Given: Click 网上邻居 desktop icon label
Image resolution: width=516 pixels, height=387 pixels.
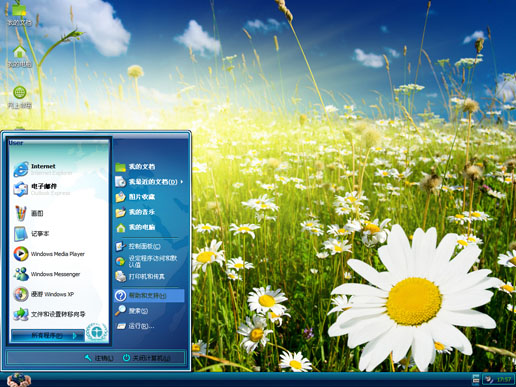Looking at the screenshot, I should pyautogui.click(x=20, y=106).
